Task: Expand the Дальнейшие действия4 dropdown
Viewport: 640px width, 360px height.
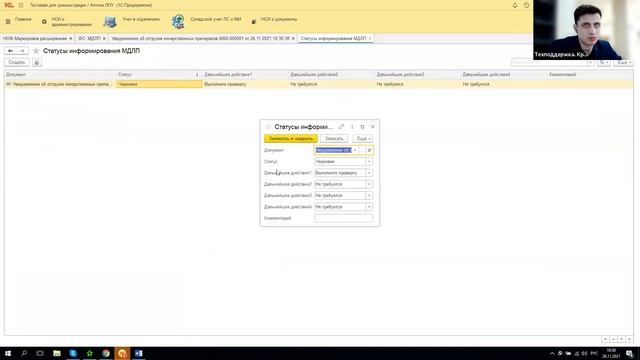Action: click(369, 207)
